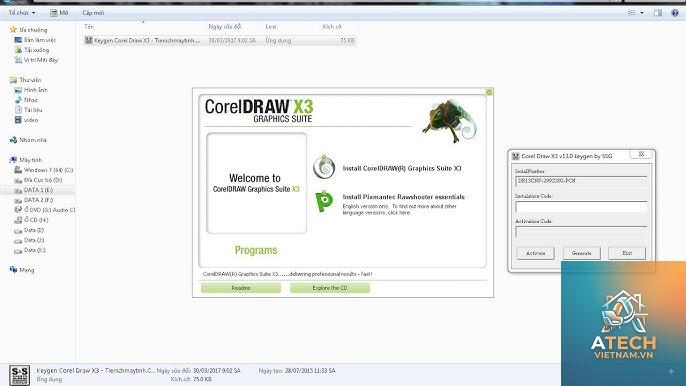Click Install Pixmantec Rawshooter essentials

click(x=403, y=197)
